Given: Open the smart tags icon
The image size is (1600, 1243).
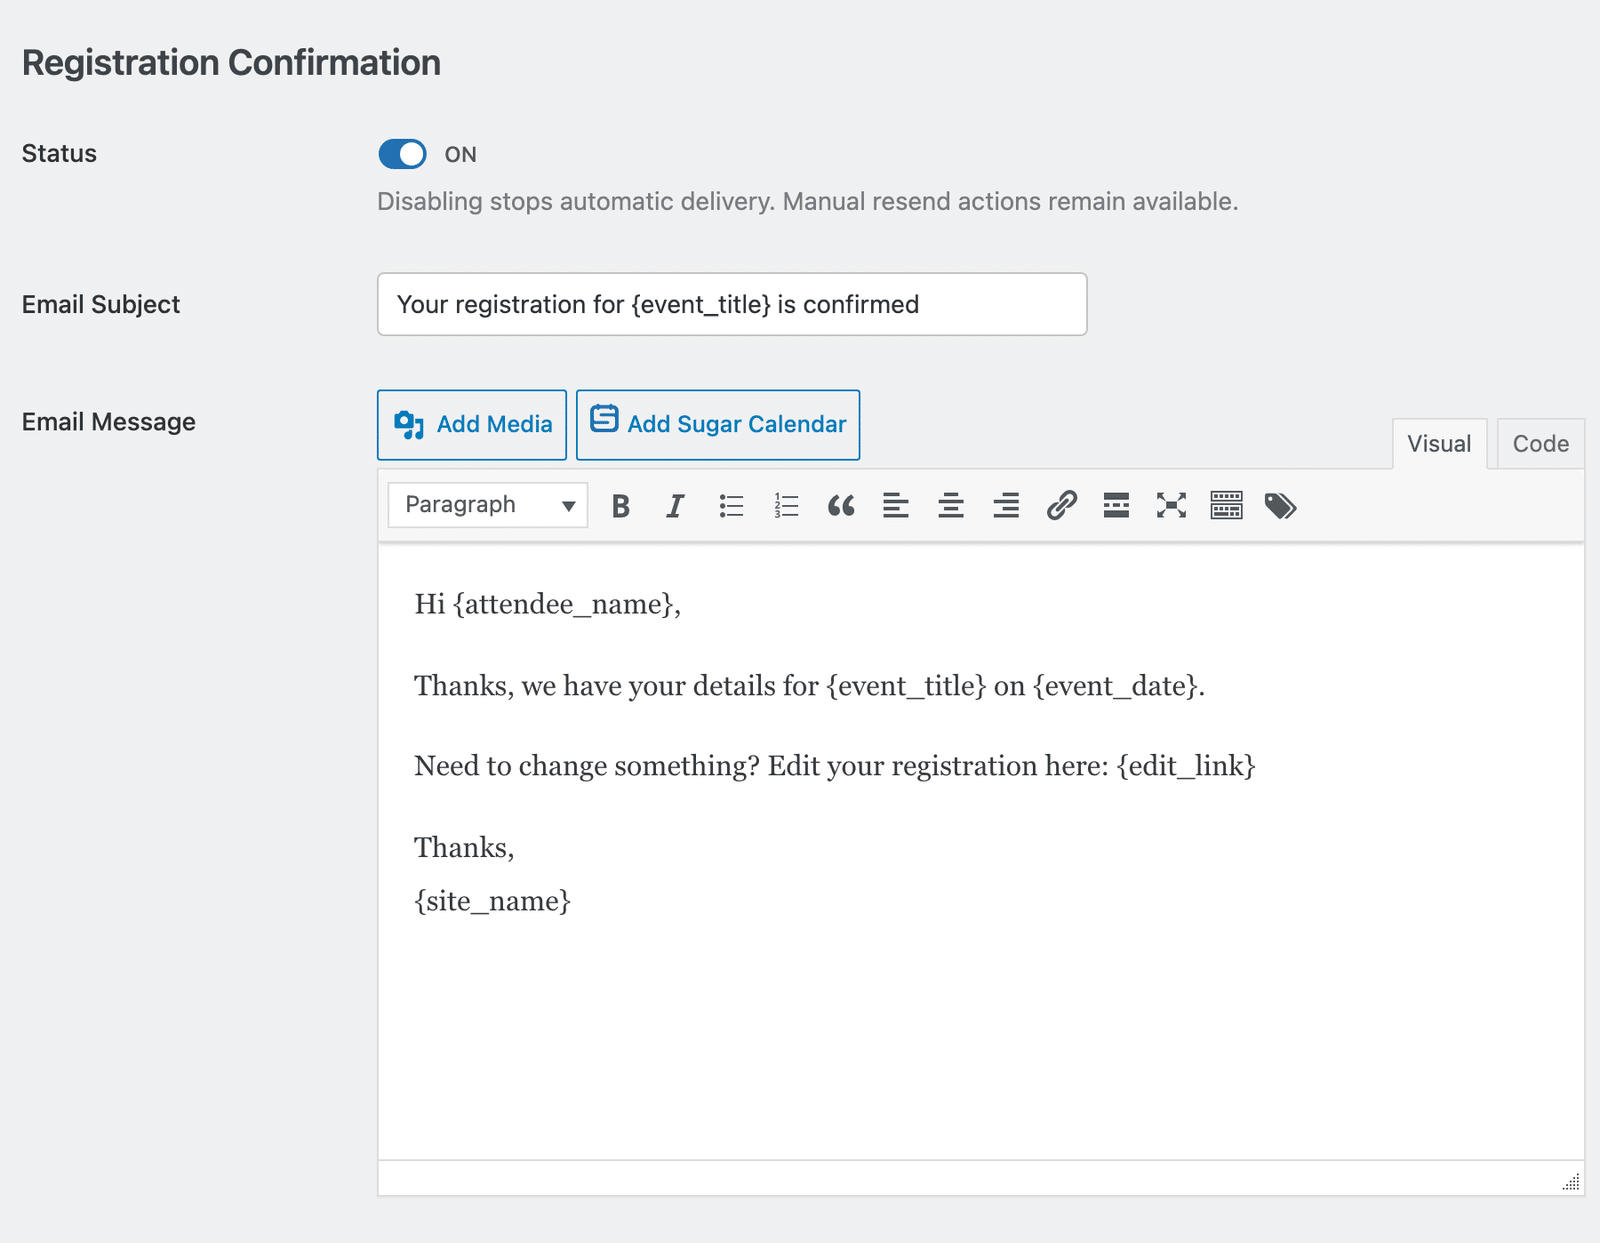Looking at the screenshot, I should 1281,506.
